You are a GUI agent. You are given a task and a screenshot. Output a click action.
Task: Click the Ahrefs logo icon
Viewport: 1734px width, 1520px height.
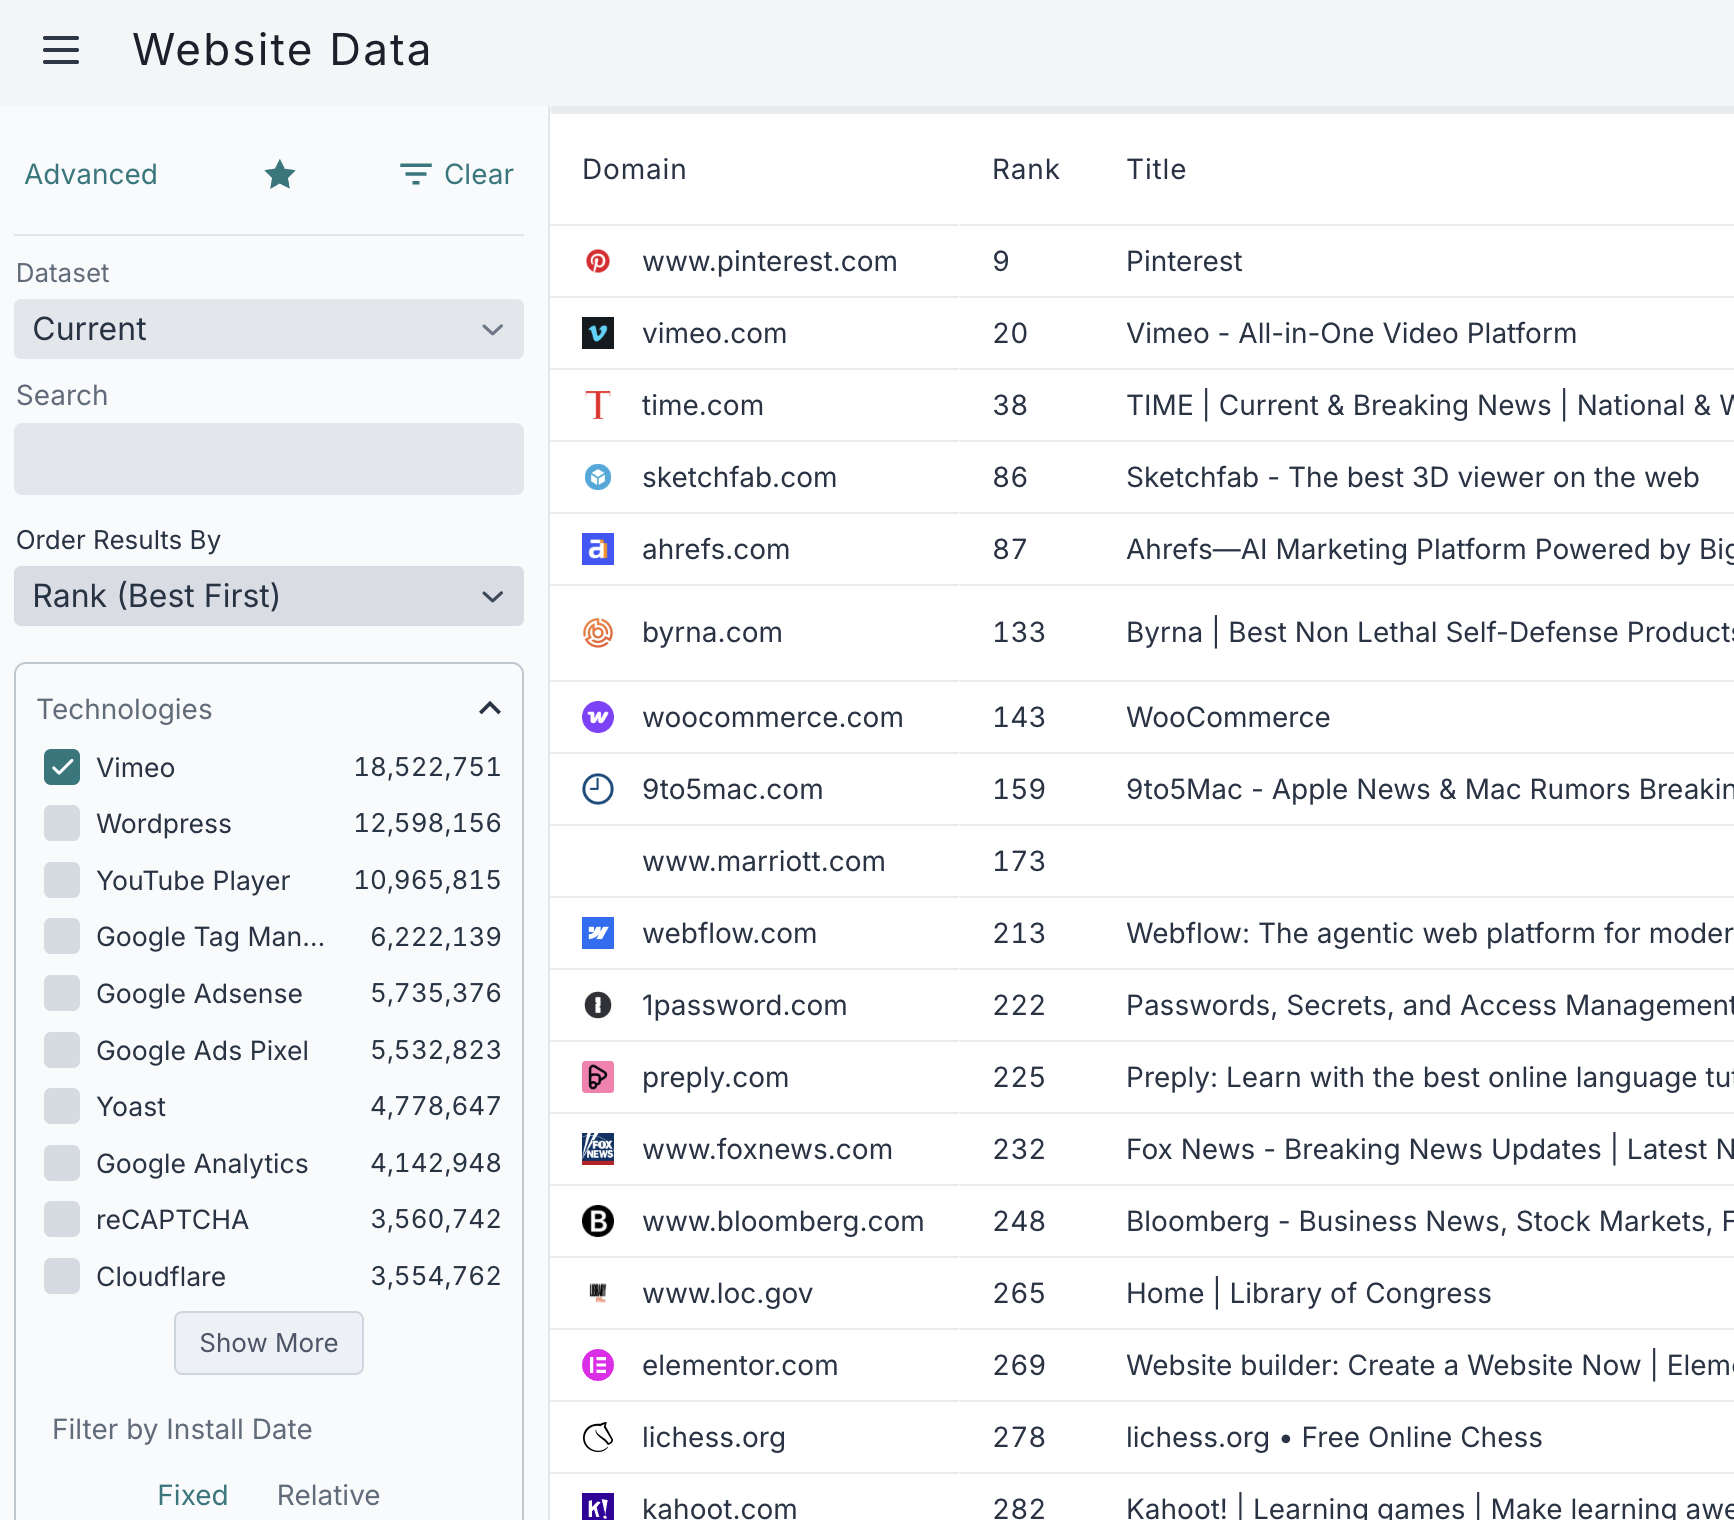[598, 549]
